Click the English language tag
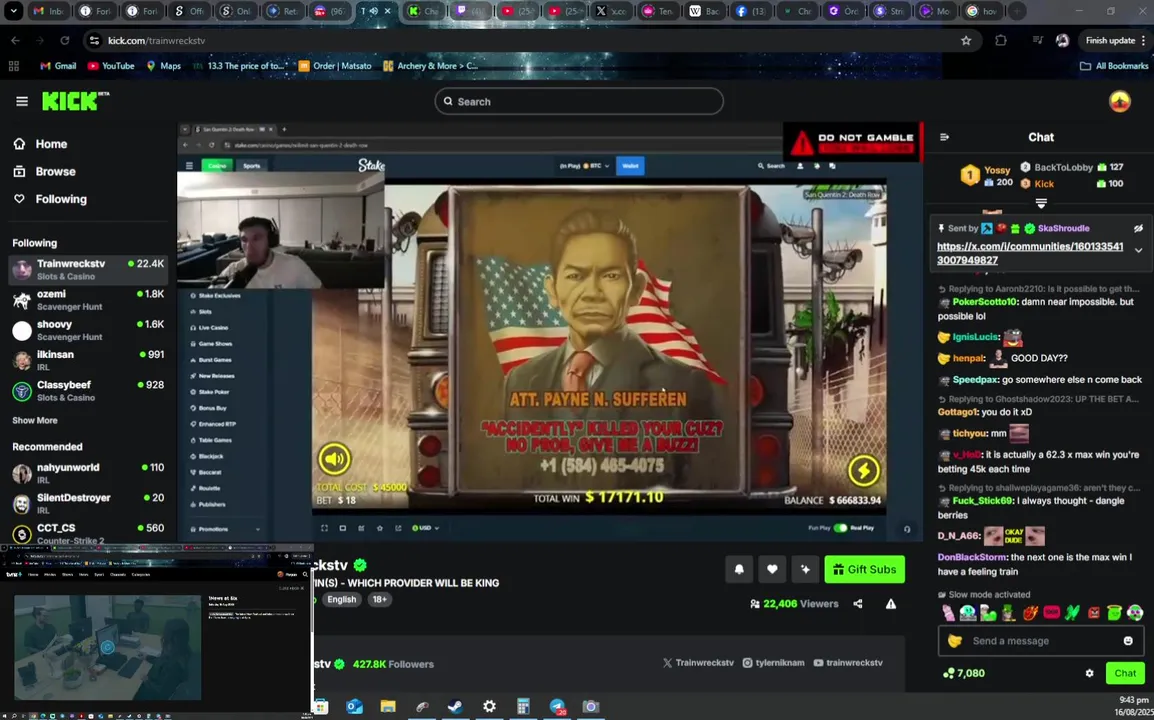Screen dimensions: 1154x720 pyautogui.click(x=341, y=599)
